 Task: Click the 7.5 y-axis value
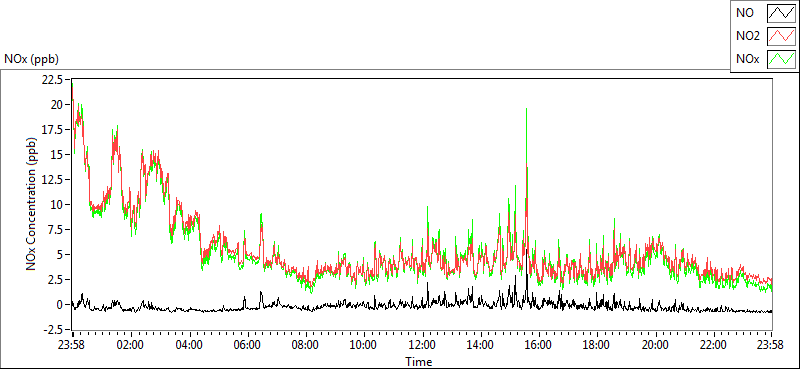(56, 230)
